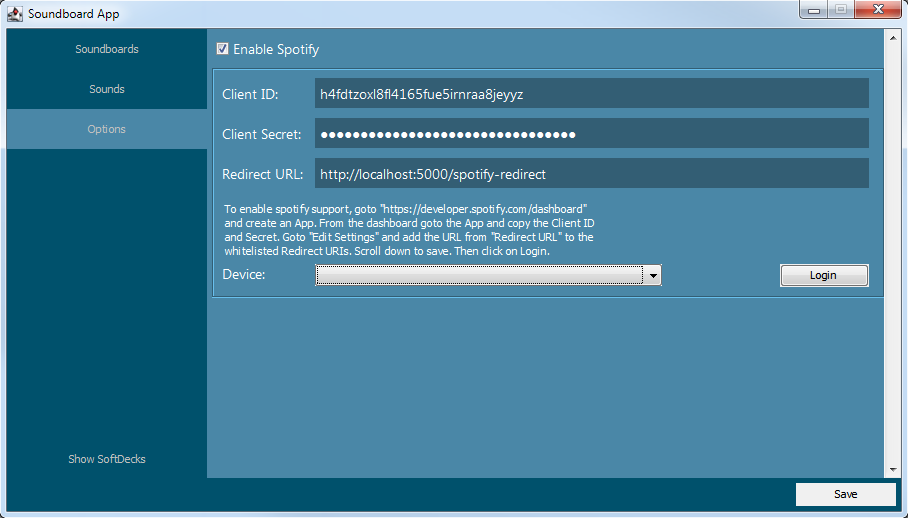Image resolution: width=908 pixels, height=518 pixels.
Task: Save the Spotify options
Action: (845, 494)
